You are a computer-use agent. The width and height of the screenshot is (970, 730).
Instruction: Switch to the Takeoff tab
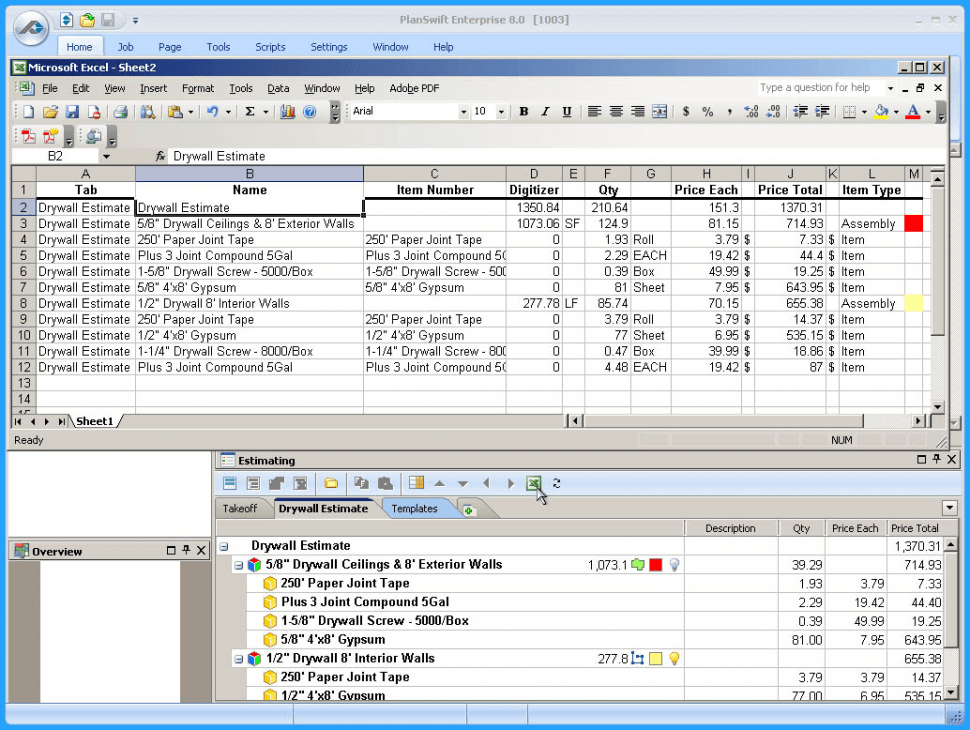(x=239, y=509)
